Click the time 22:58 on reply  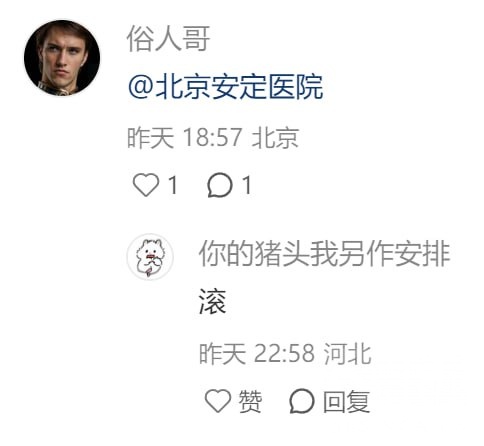[284, 353]
